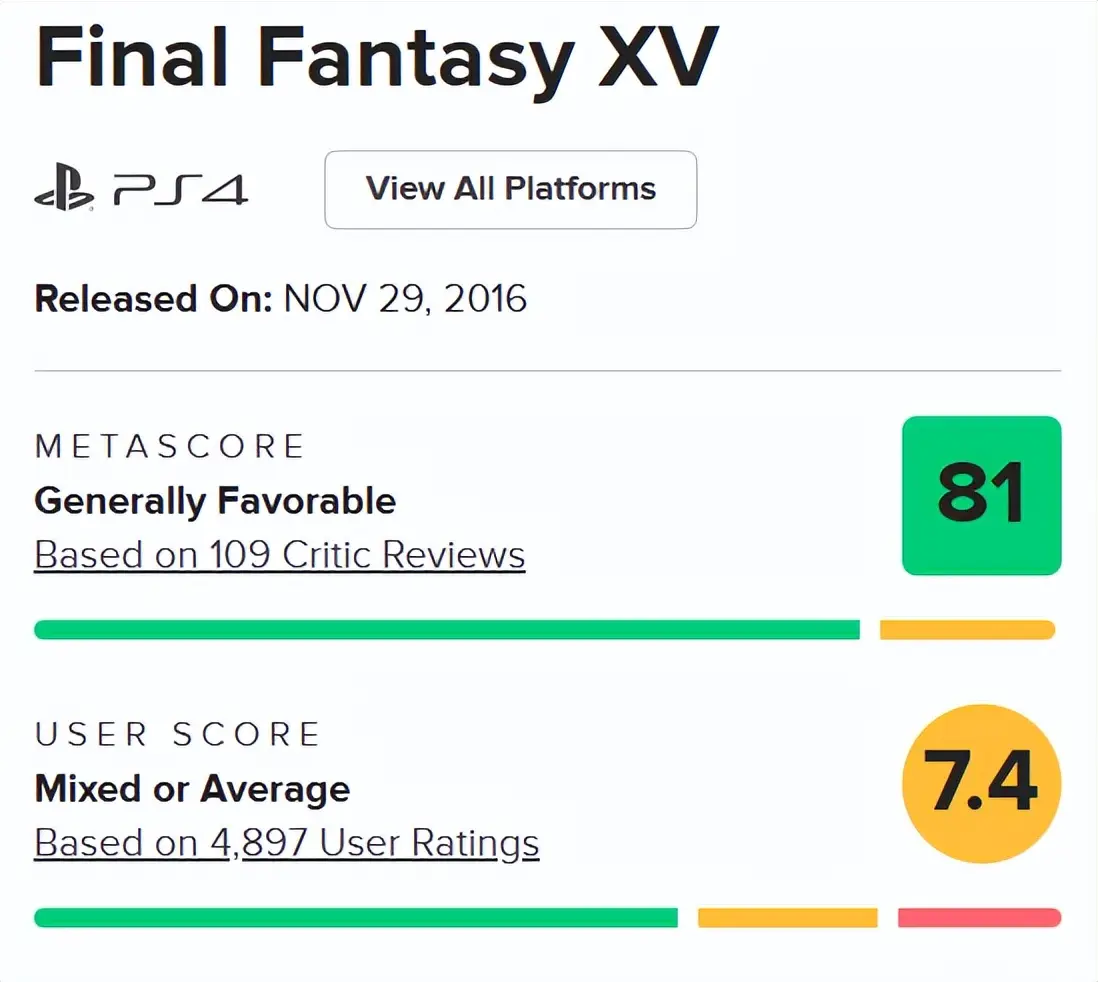Click the green Metascore badge showing 81
Image resolution: width=1098 pixels, height=982 pixels.
981,495
